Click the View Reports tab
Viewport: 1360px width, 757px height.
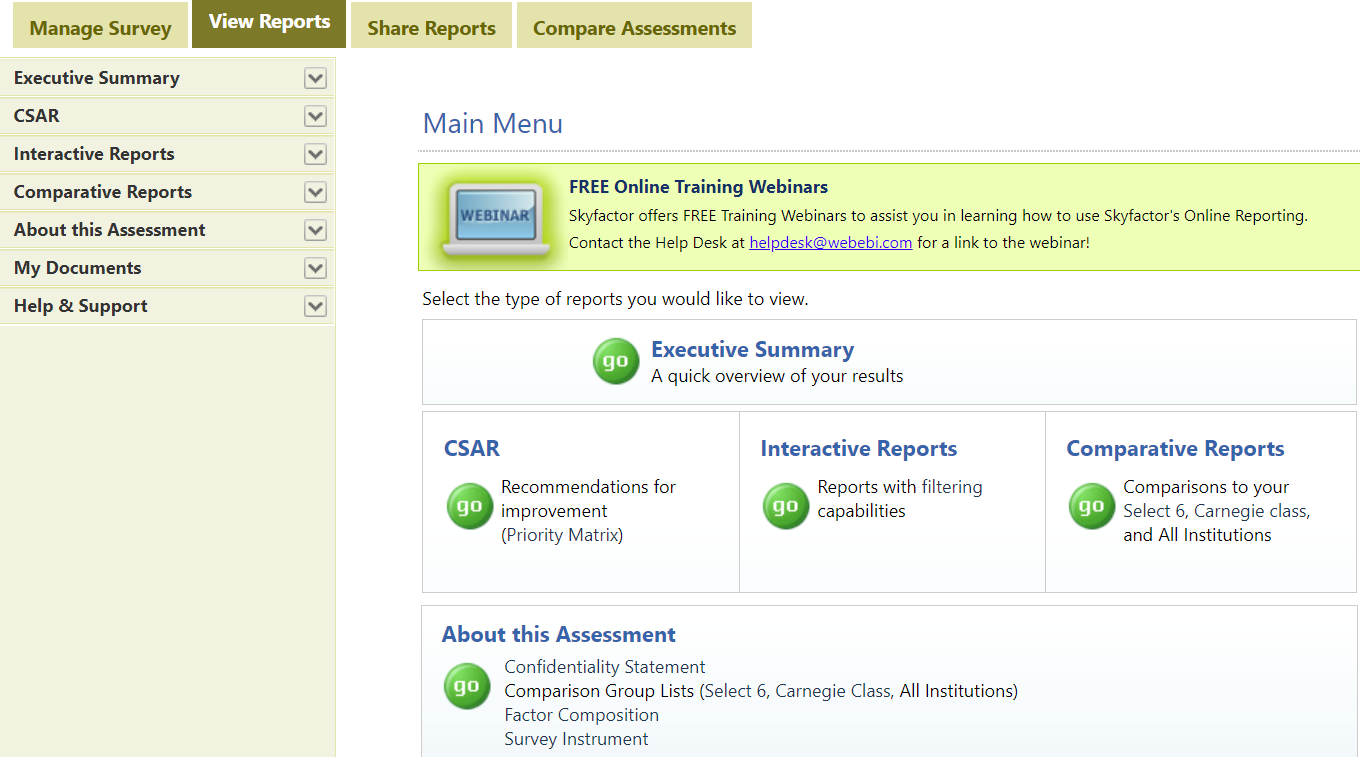tap(268, 20)
